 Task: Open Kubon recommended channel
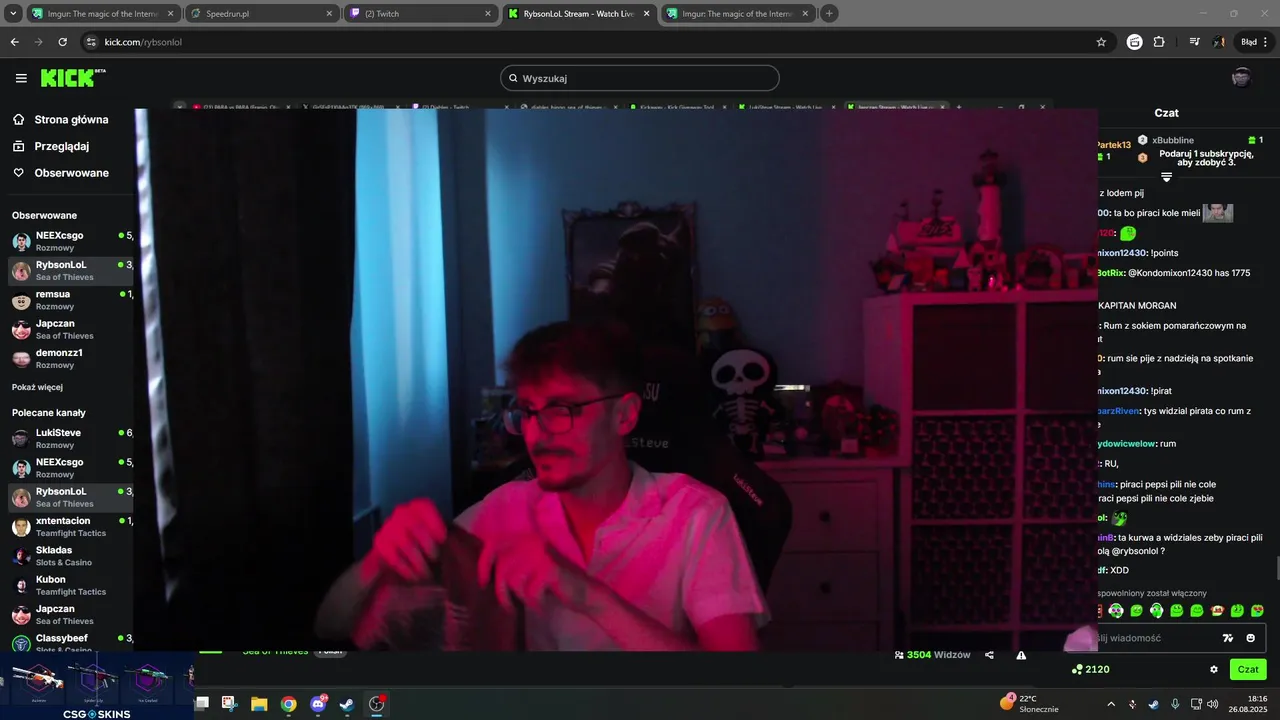click(70, 585)
